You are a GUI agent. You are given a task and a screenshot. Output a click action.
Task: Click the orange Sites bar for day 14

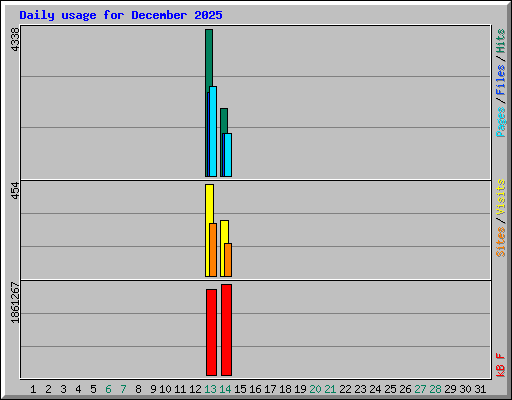tap(228, 260)
